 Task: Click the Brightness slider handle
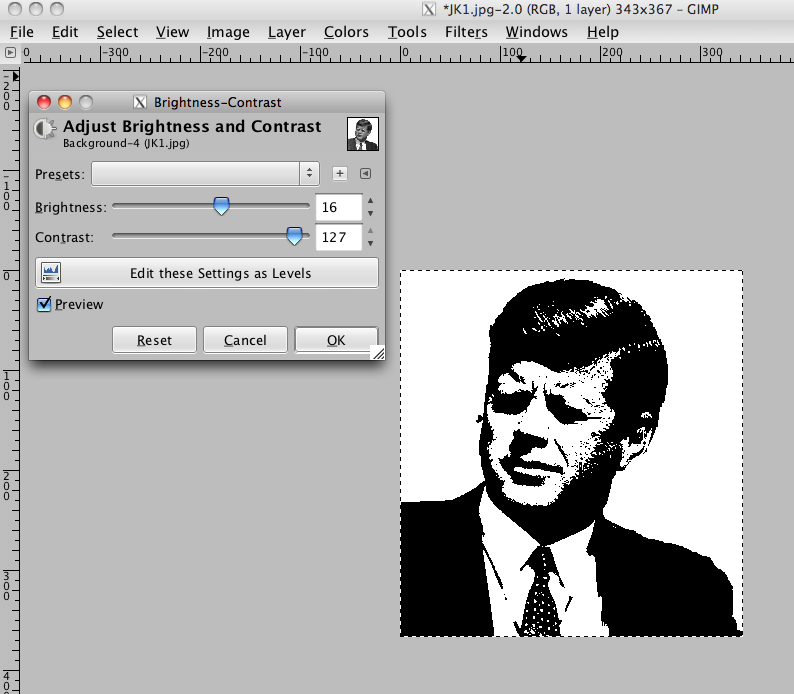pyautogui.click(x=221, y=206)
